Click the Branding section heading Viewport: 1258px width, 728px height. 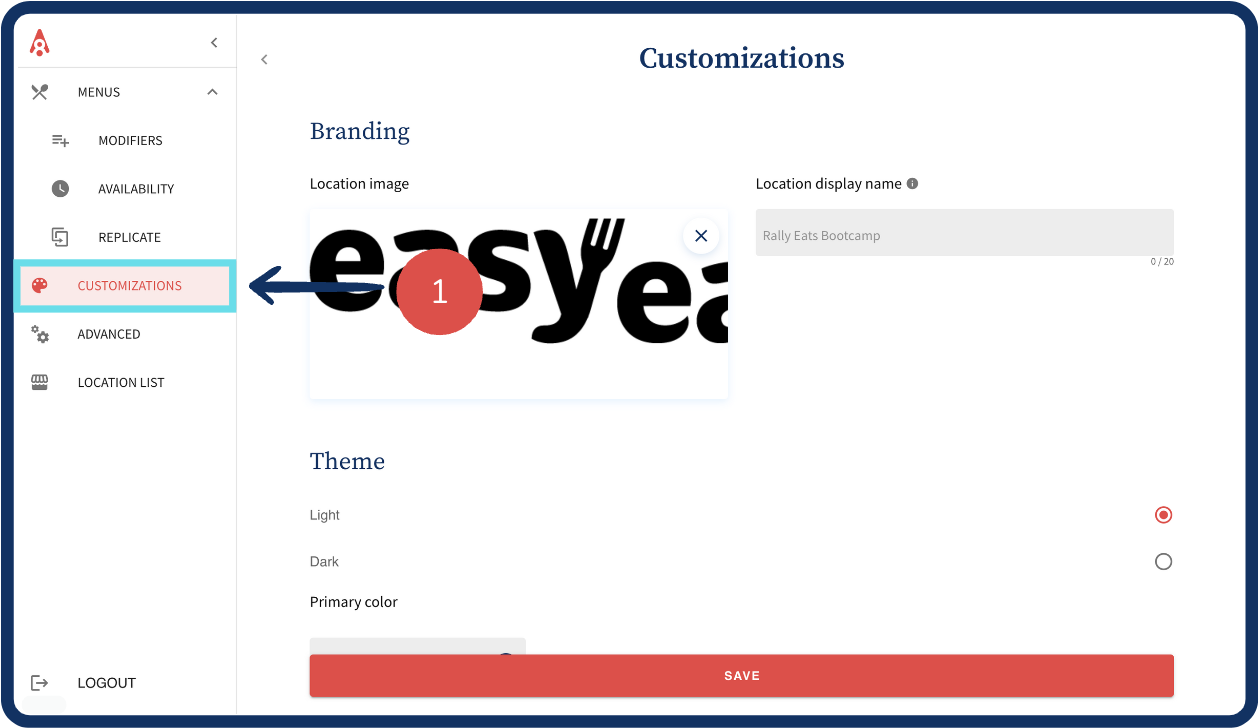click(x=360, y=132)
